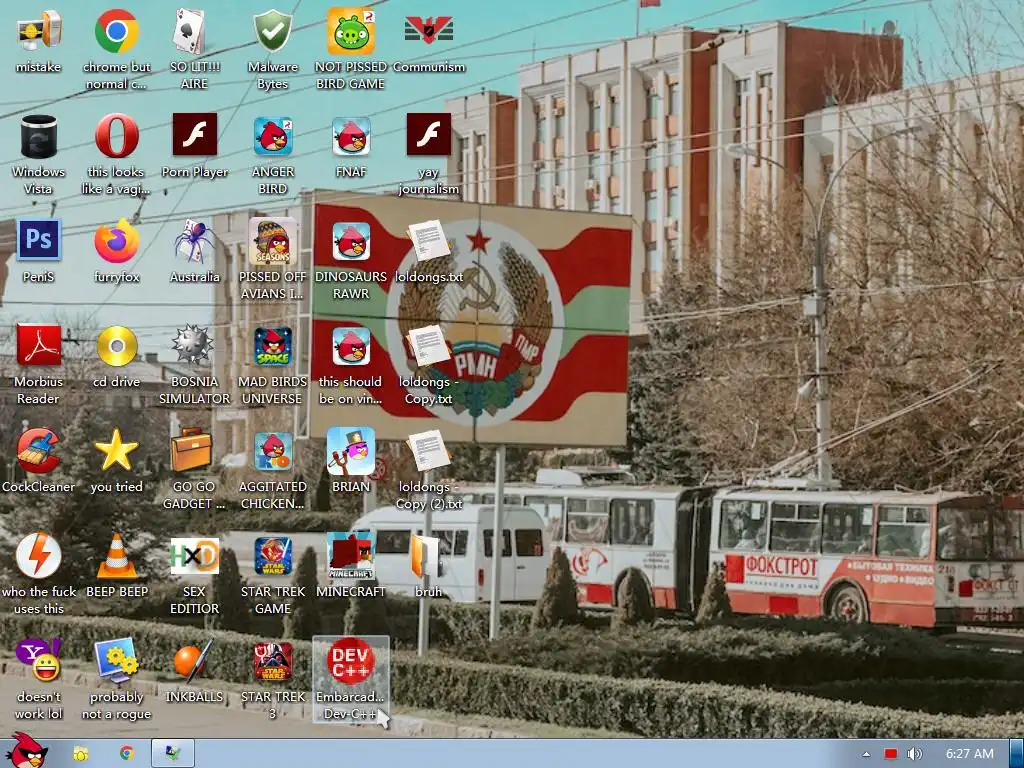The height and width of the screenshot is (768, 1024).
Task: Open the volume speaker tray icon
Action: 914,754
